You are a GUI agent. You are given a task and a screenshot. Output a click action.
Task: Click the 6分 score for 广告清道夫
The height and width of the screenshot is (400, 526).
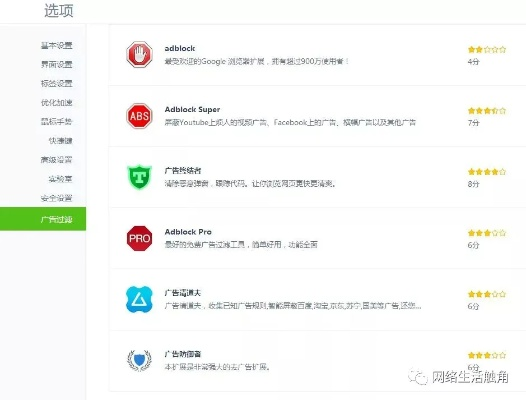tap(473, 306)
